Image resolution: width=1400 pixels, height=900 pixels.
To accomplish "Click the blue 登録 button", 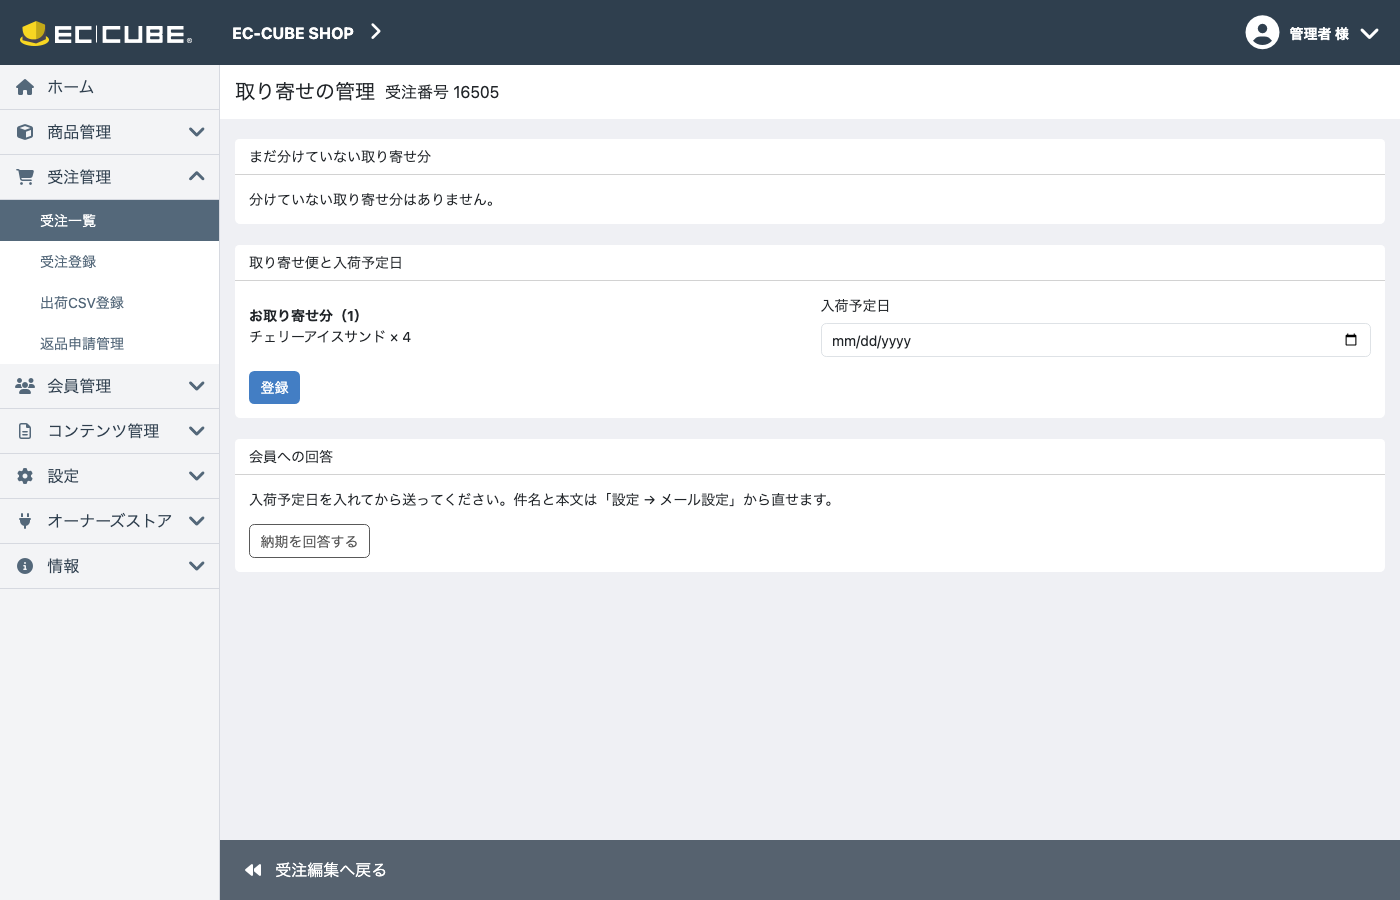I will point(274,387).
